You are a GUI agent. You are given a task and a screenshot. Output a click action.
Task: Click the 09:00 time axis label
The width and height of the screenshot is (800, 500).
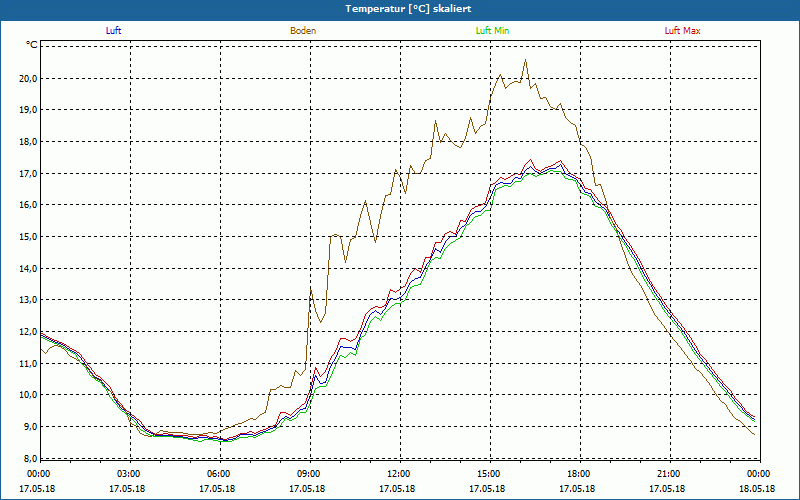click(x=310, y=474)
